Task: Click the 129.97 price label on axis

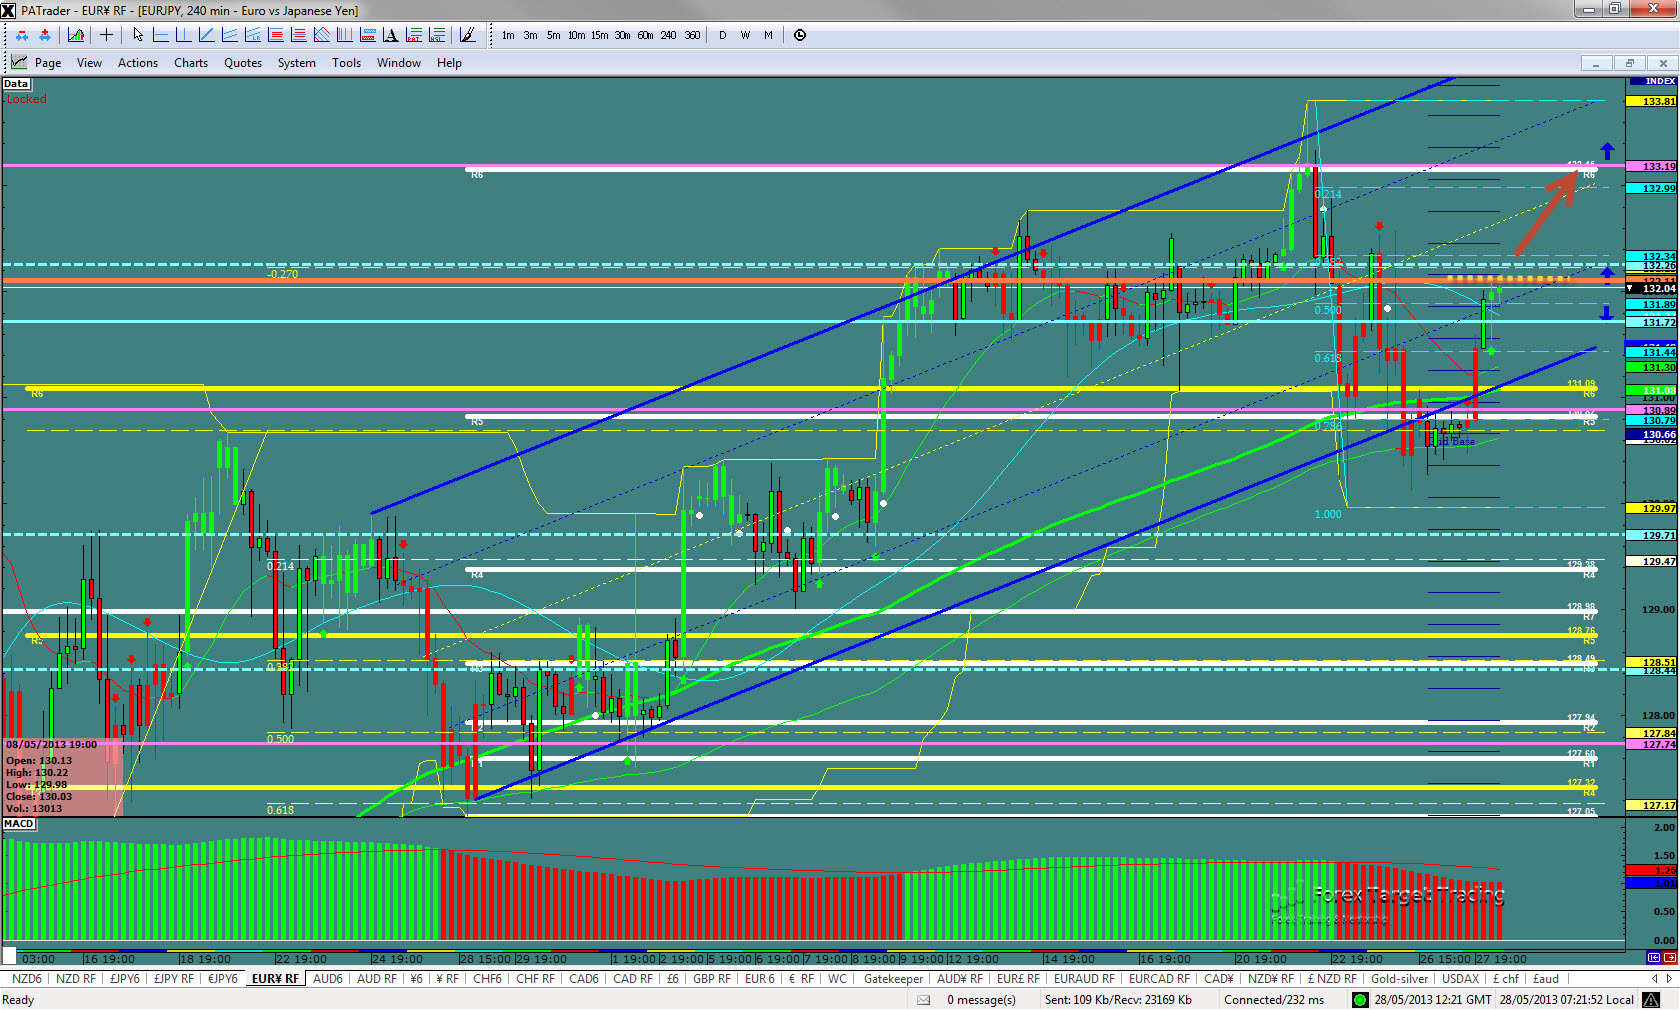Action: tap(1652, 509)
